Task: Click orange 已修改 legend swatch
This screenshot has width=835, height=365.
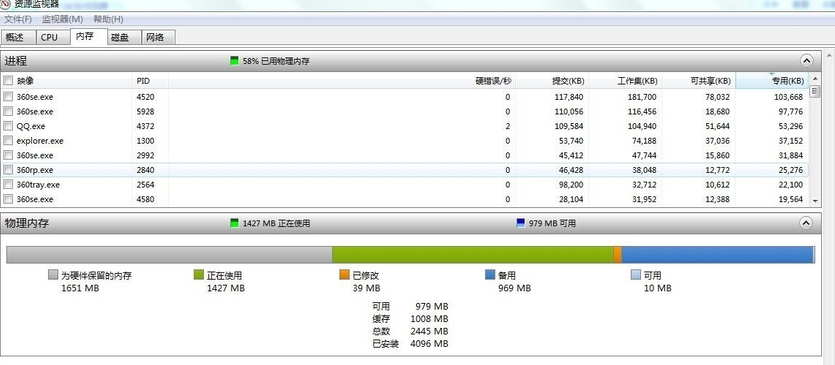Action: (344, 275)
